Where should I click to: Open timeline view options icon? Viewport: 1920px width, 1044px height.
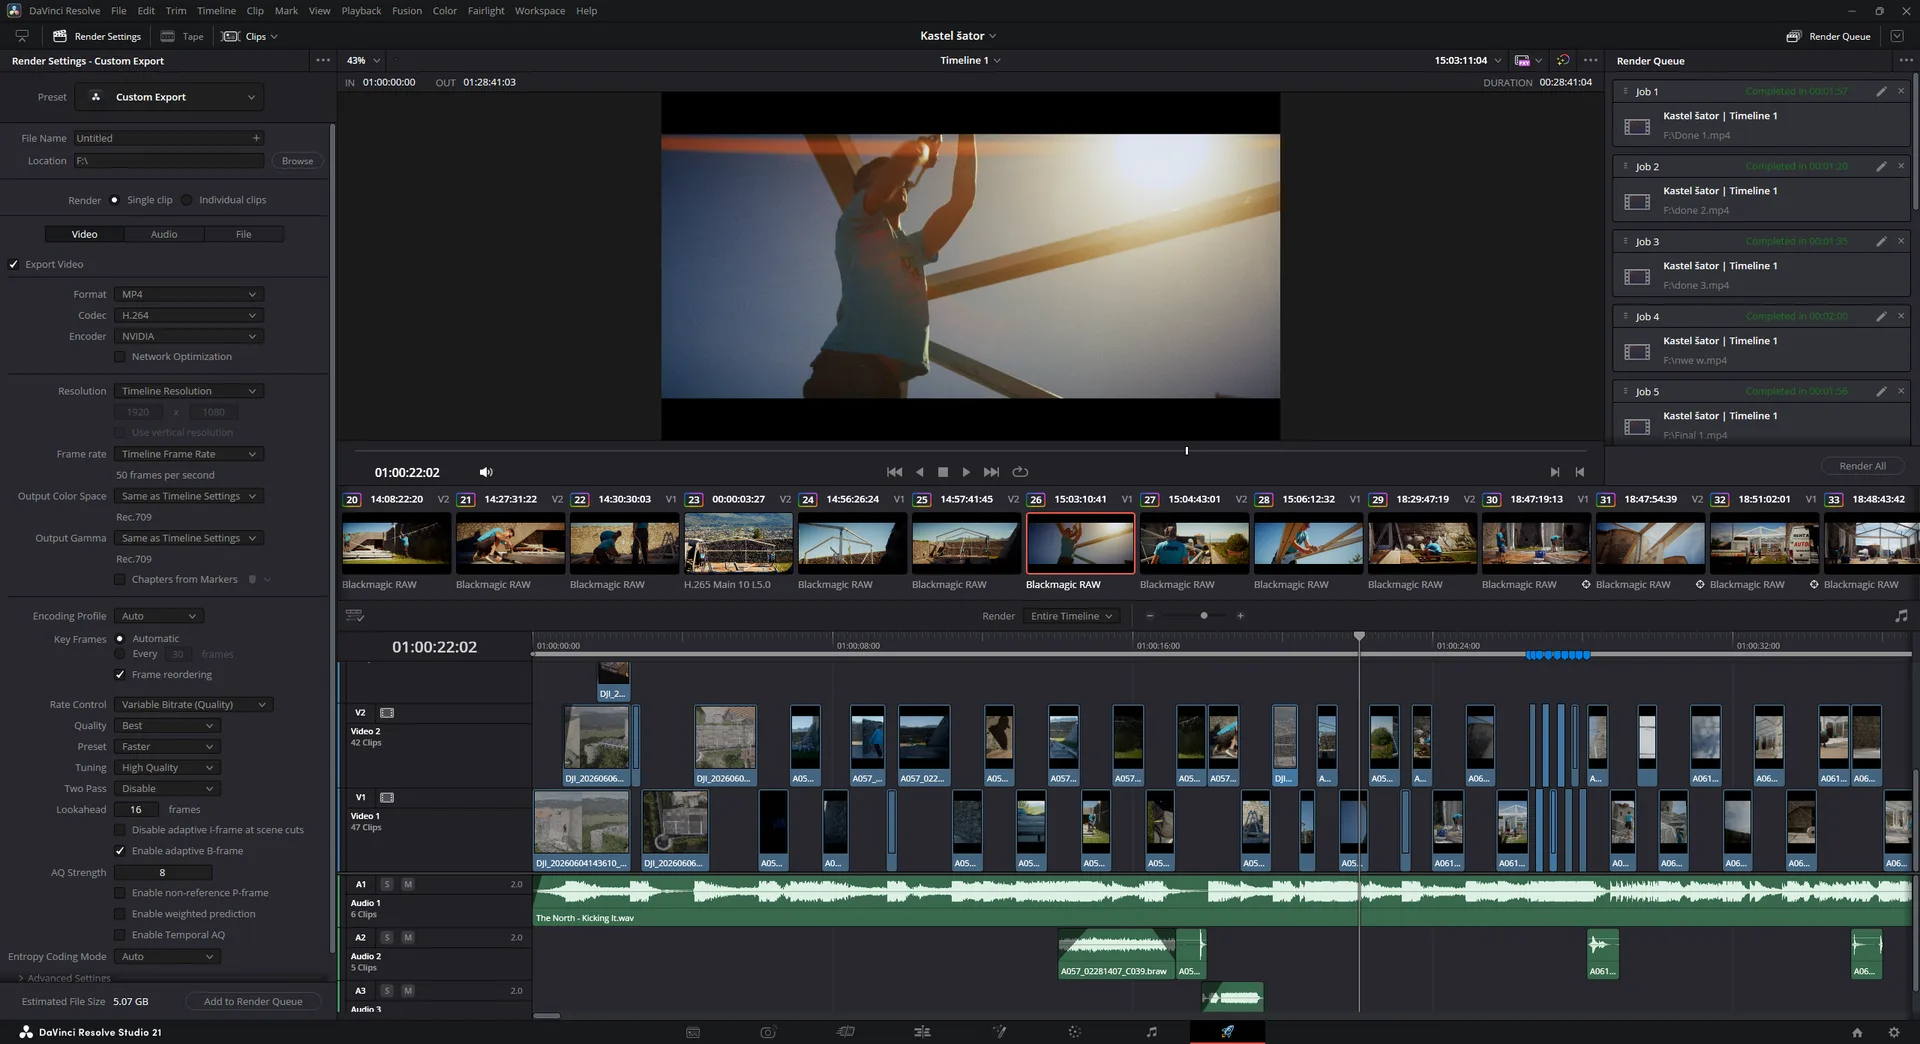(354, 615)
